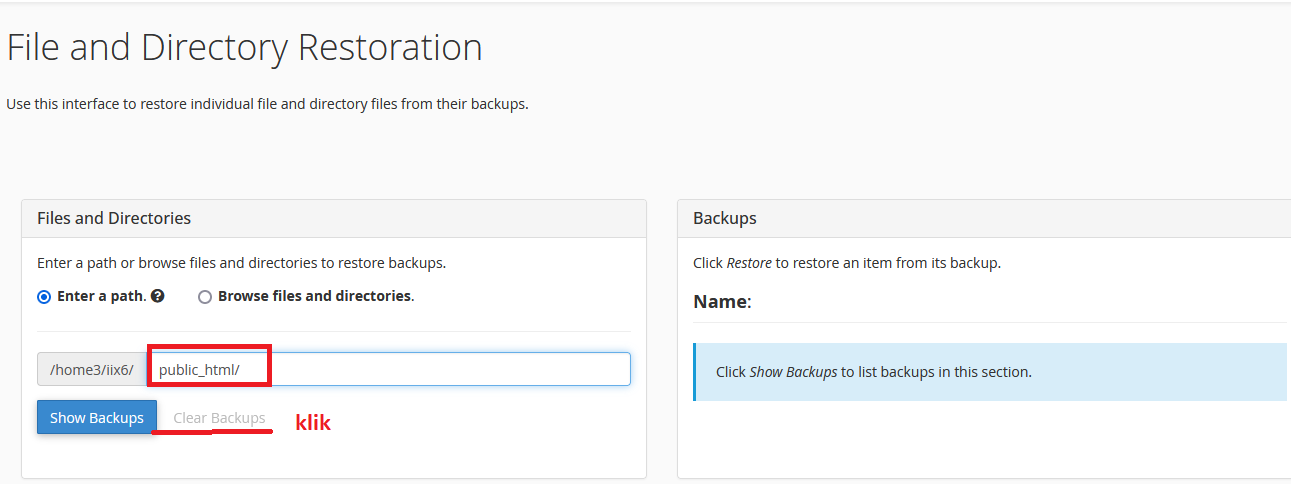Click the help icon beside Enter a path
Image resolution: width=1291 pixels, height=484 pixels.
158,297
